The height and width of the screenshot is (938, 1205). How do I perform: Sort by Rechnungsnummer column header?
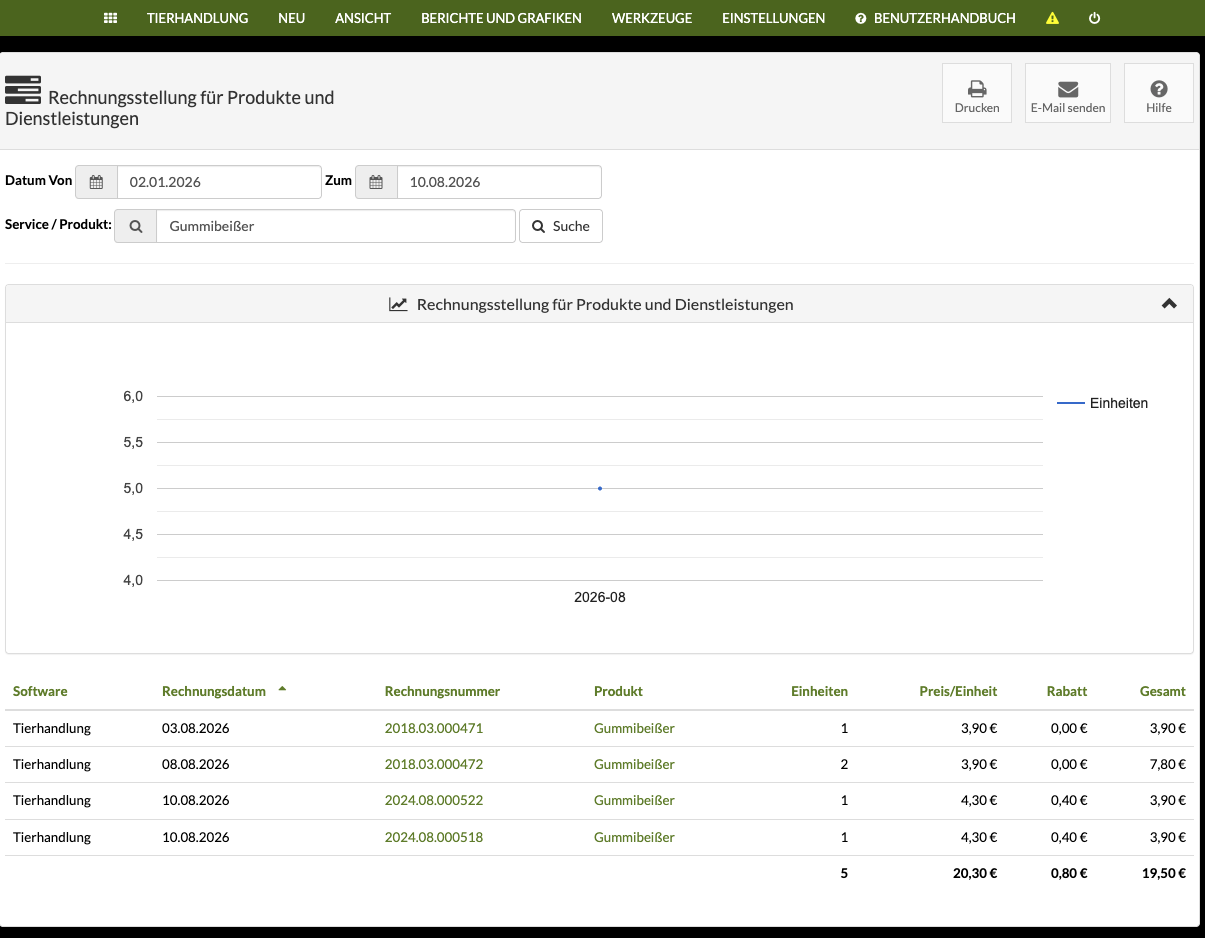[442, 691]
